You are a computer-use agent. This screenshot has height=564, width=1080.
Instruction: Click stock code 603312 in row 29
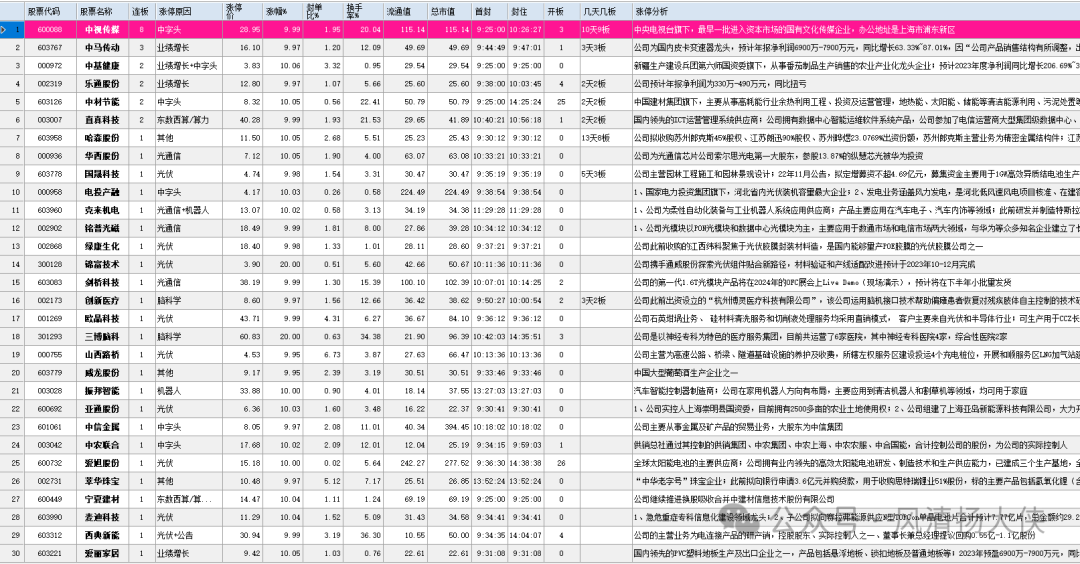tap(49, 535)
